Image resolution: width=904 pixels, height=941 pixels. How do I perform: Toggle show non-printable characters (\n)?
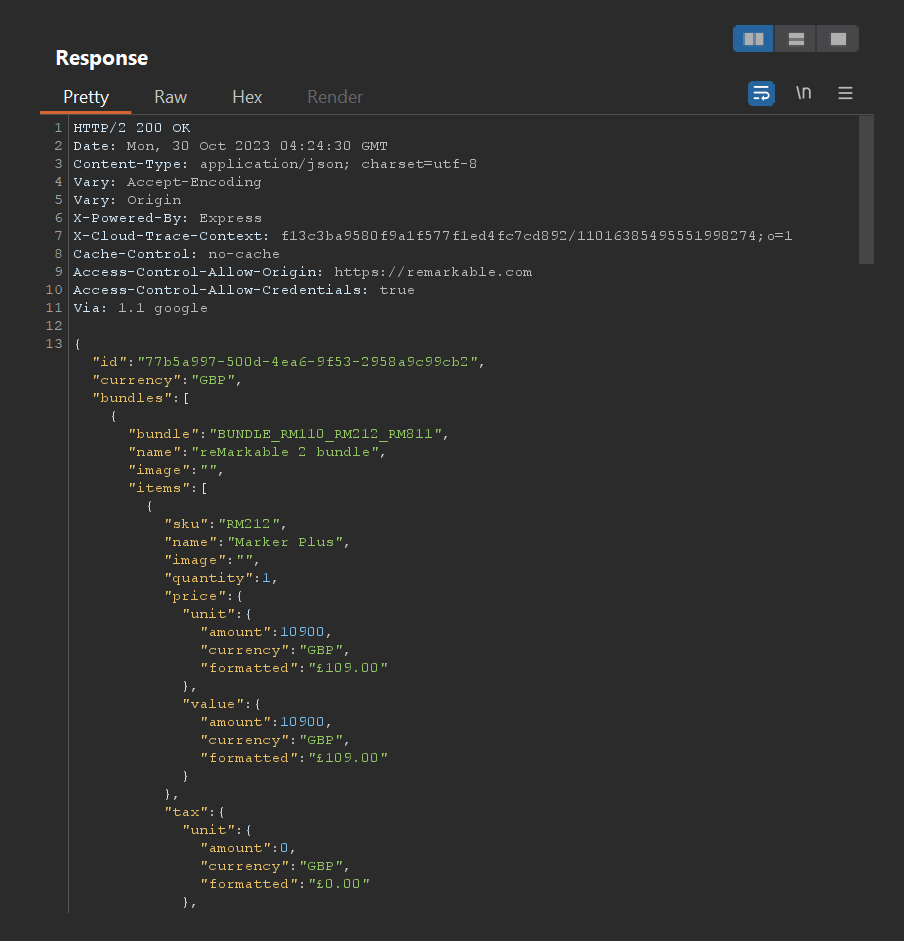pos(804,93)
